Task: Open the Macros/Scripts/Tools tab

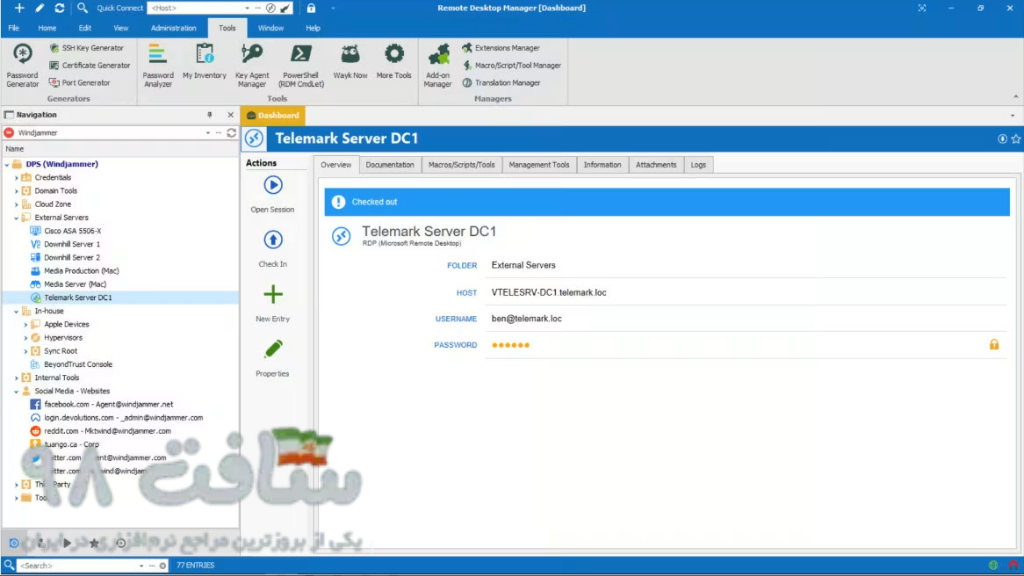Action: pyautogui.click(x=461, y=165)
